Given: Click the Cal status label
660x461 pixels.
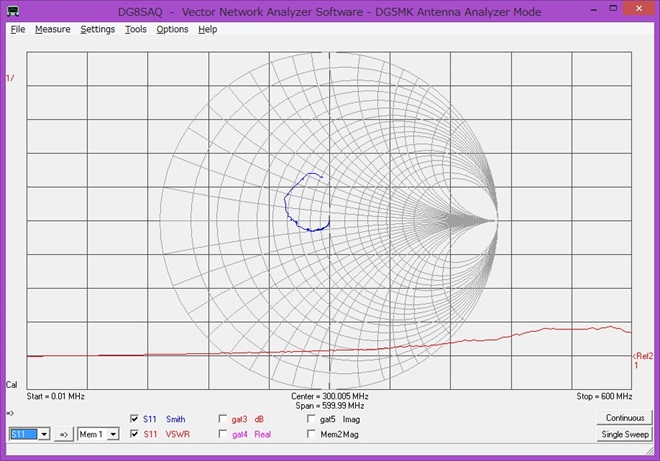Looking at the screenshot, I should pyautogui.click(x=11, y=384).
